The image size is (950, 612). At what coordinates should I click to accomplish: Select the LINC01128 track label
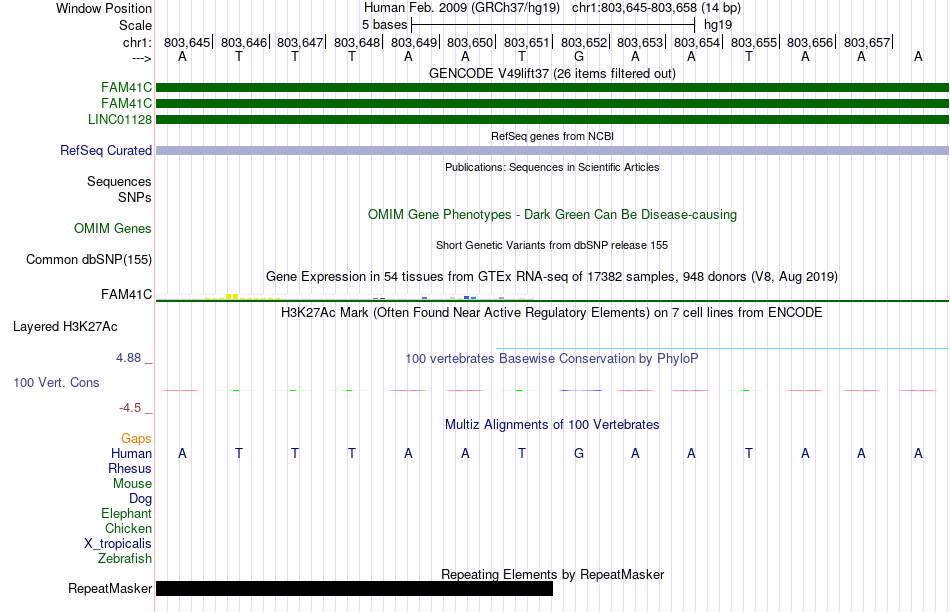pyautogui.click(x=119, y=119)
